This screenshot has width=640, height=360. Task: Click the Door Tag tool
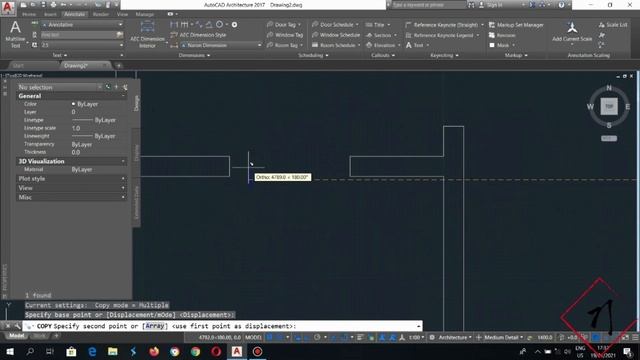(284, 25)
